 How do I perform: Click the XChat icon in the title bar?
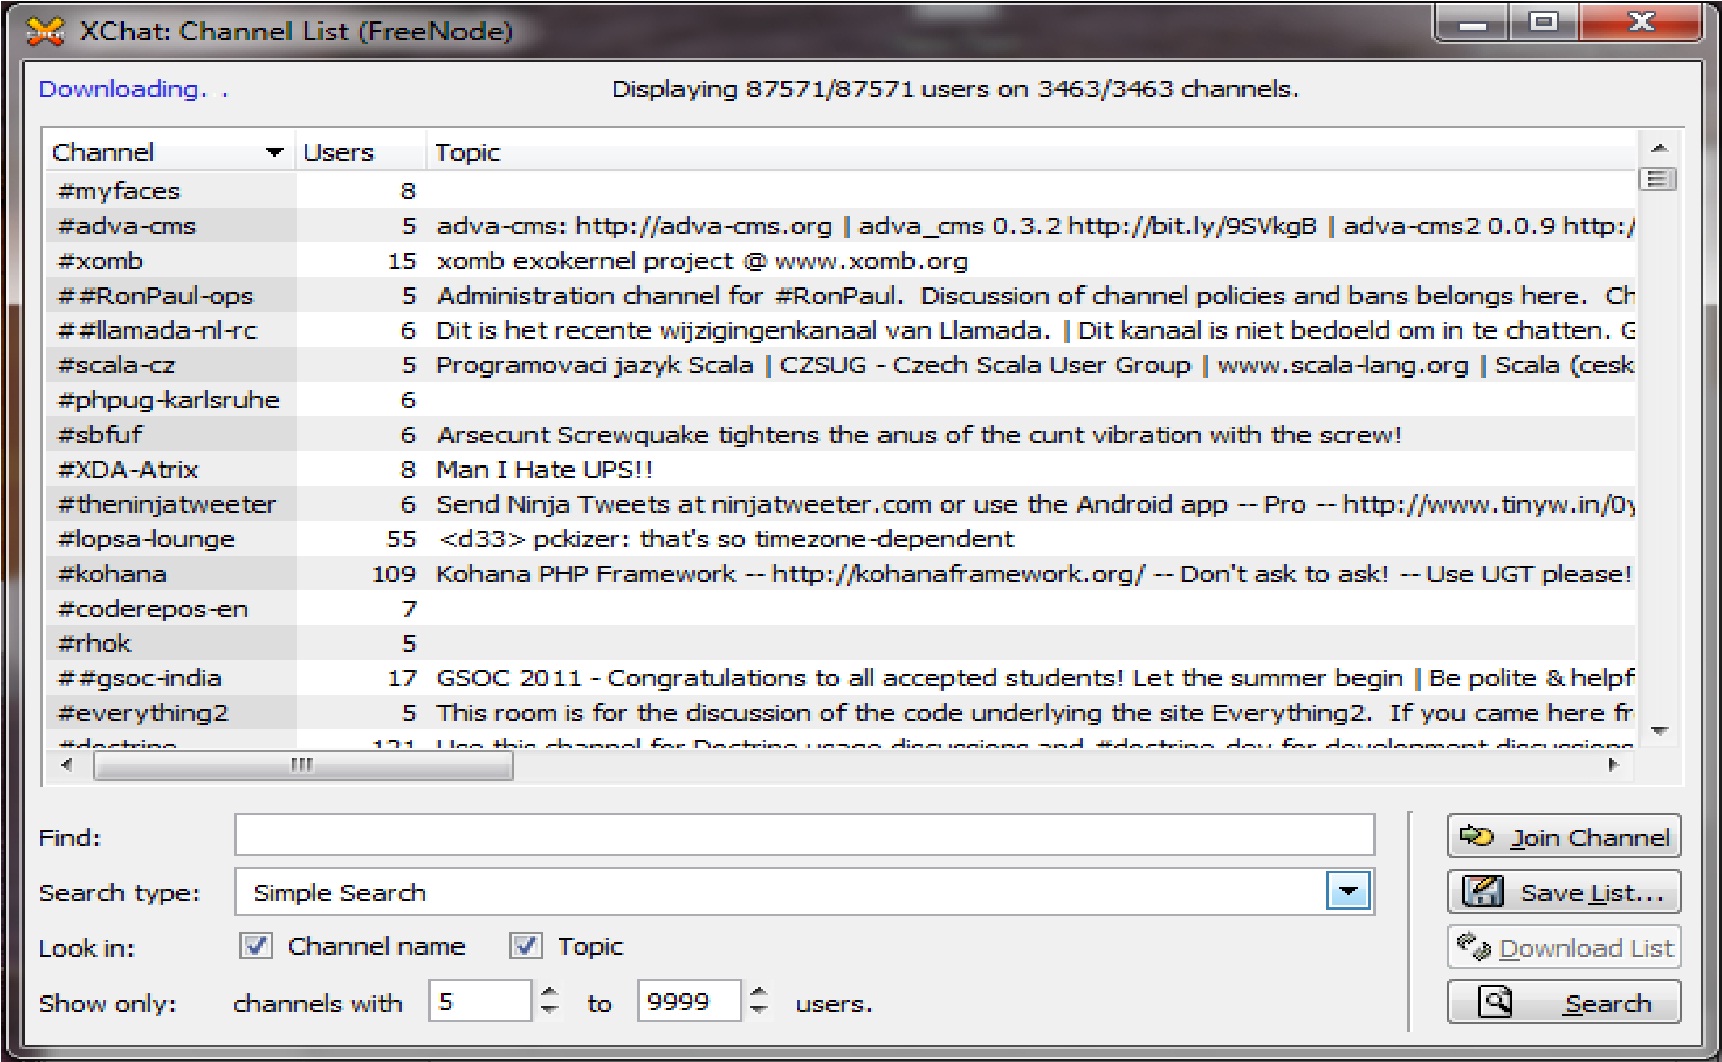(46, 31)
